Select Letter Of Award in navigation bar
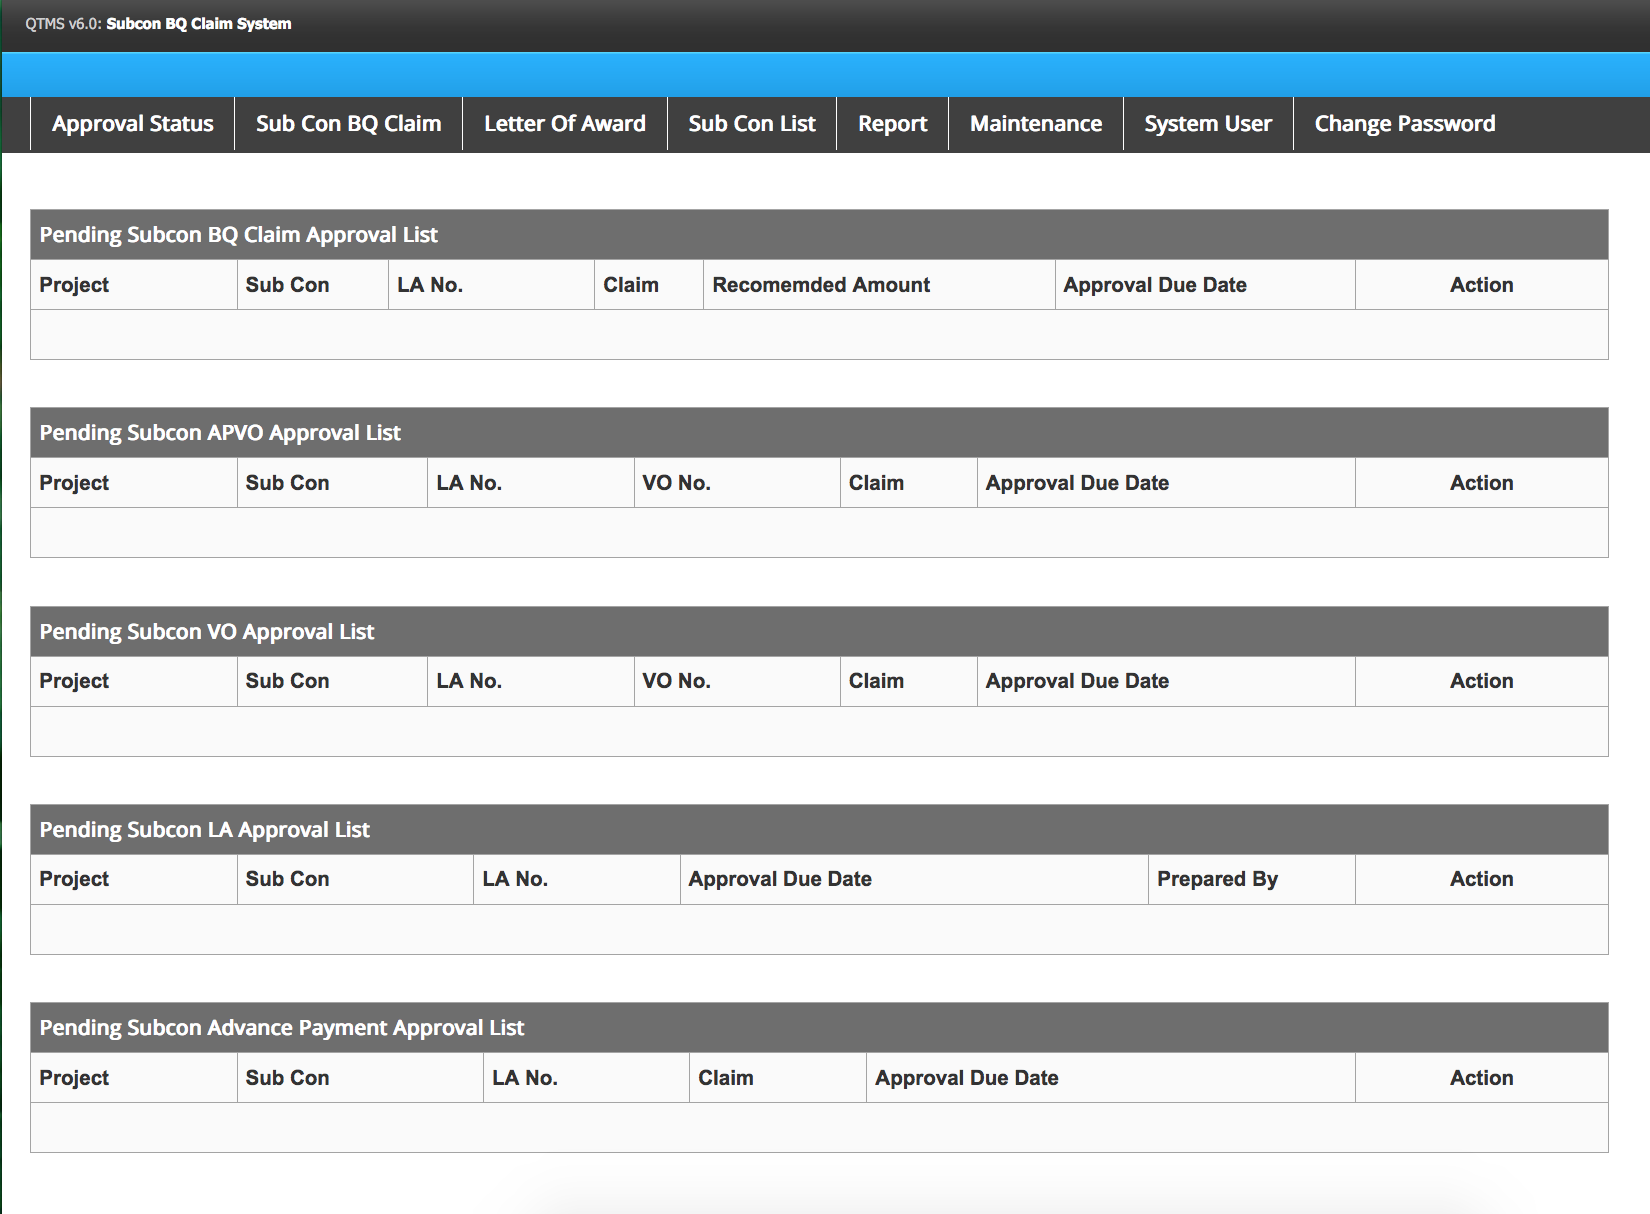1650x1214 pixels. (564, 124)
